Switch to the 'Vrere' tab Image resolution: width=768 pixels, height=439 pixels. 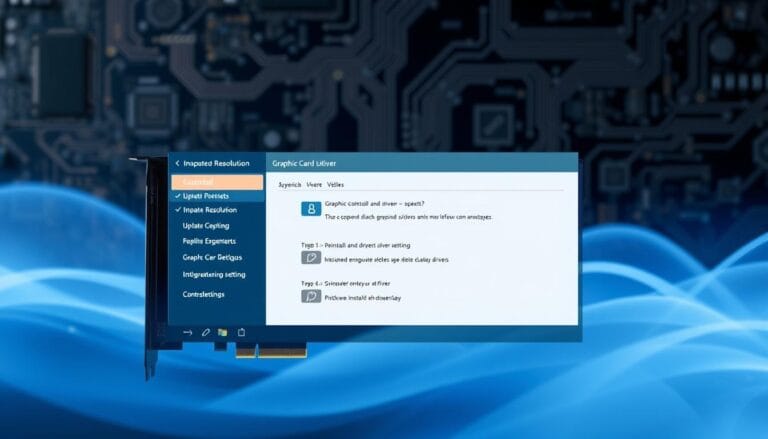pyautogui.click(x=314, y=185)
